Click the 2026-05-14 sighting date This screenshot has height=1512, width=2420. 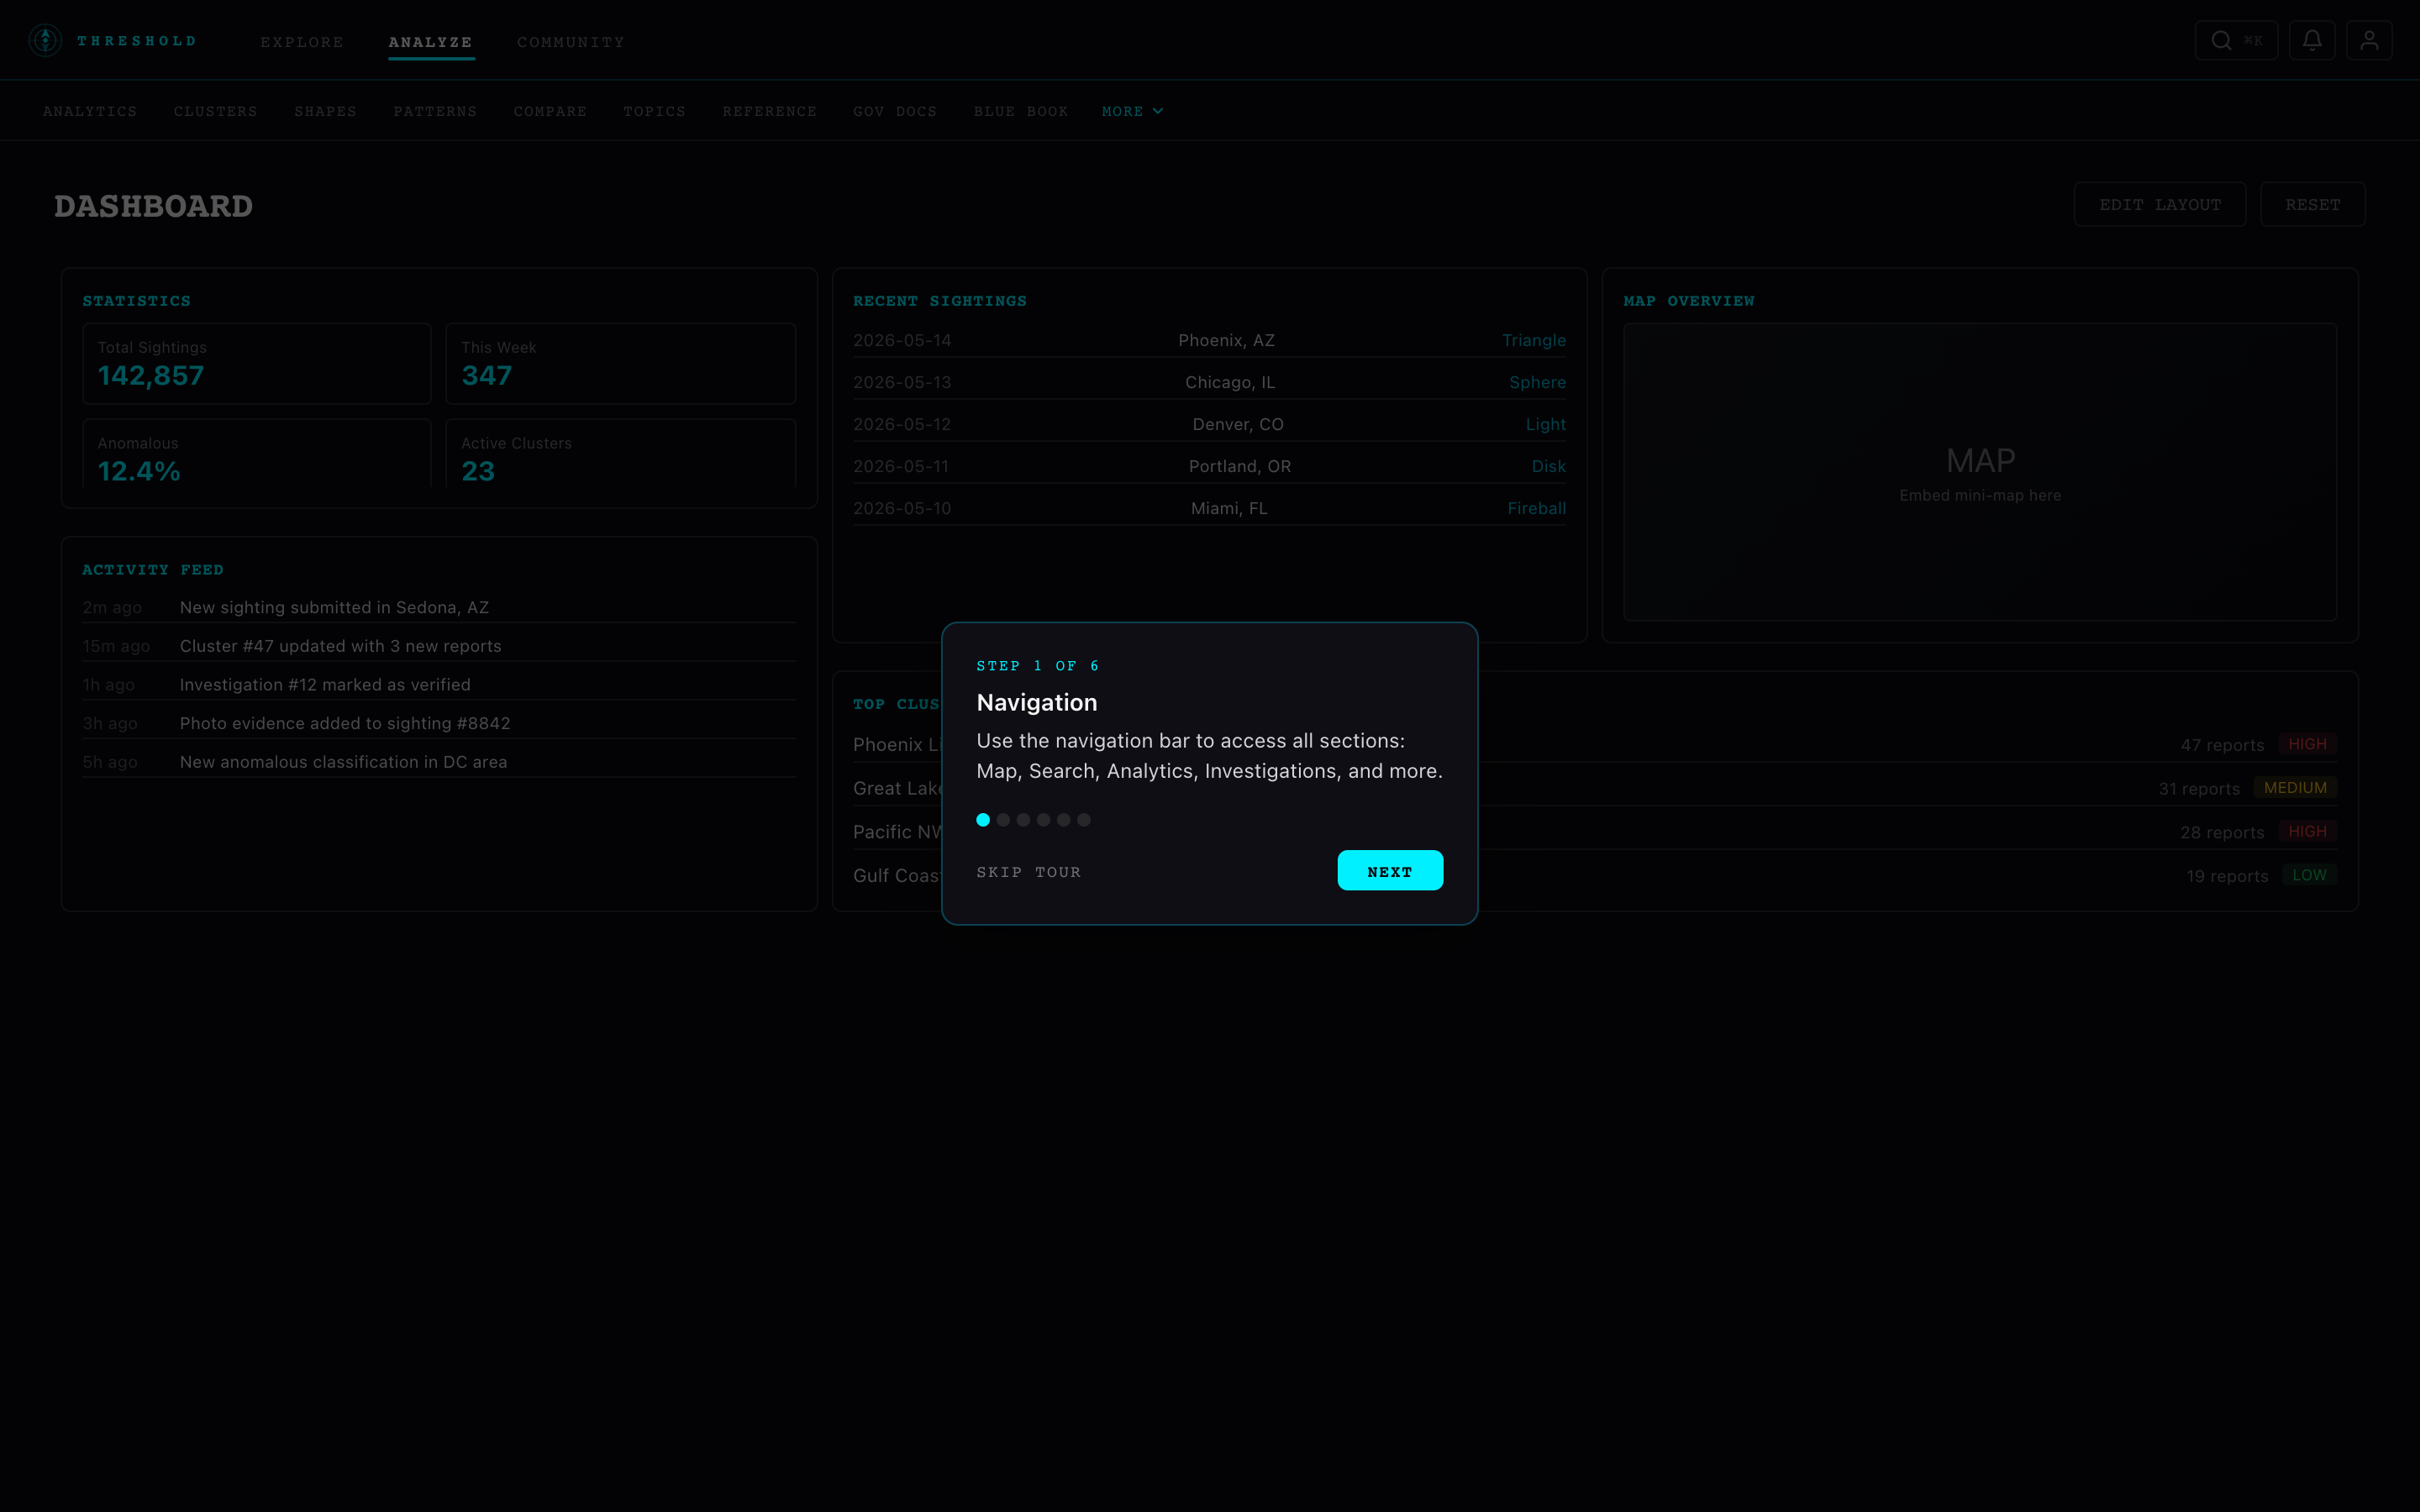tap(902, 340)
